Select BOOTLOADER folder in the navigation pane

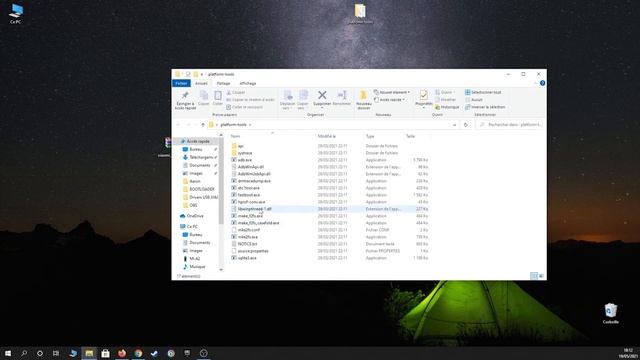pyautogui.click(x=199, y=189)
